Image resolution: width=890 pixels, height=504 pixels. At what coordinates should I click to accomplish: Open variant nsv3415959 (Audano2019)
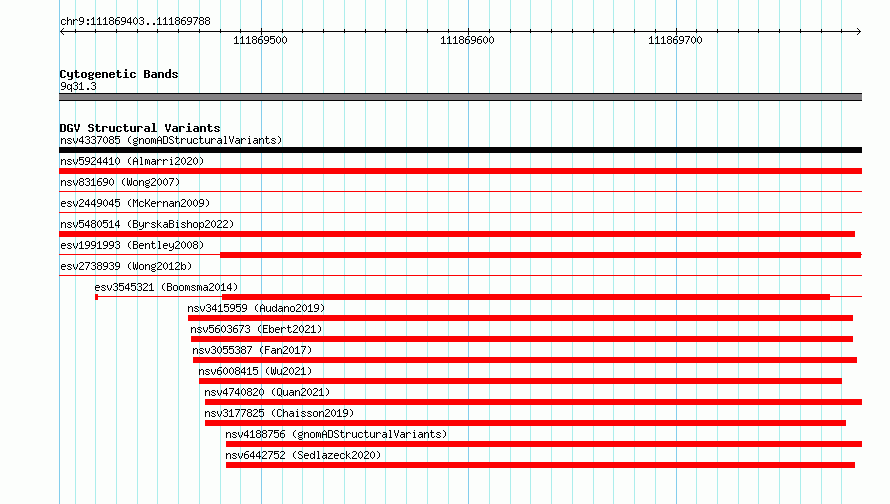(256, 308)
